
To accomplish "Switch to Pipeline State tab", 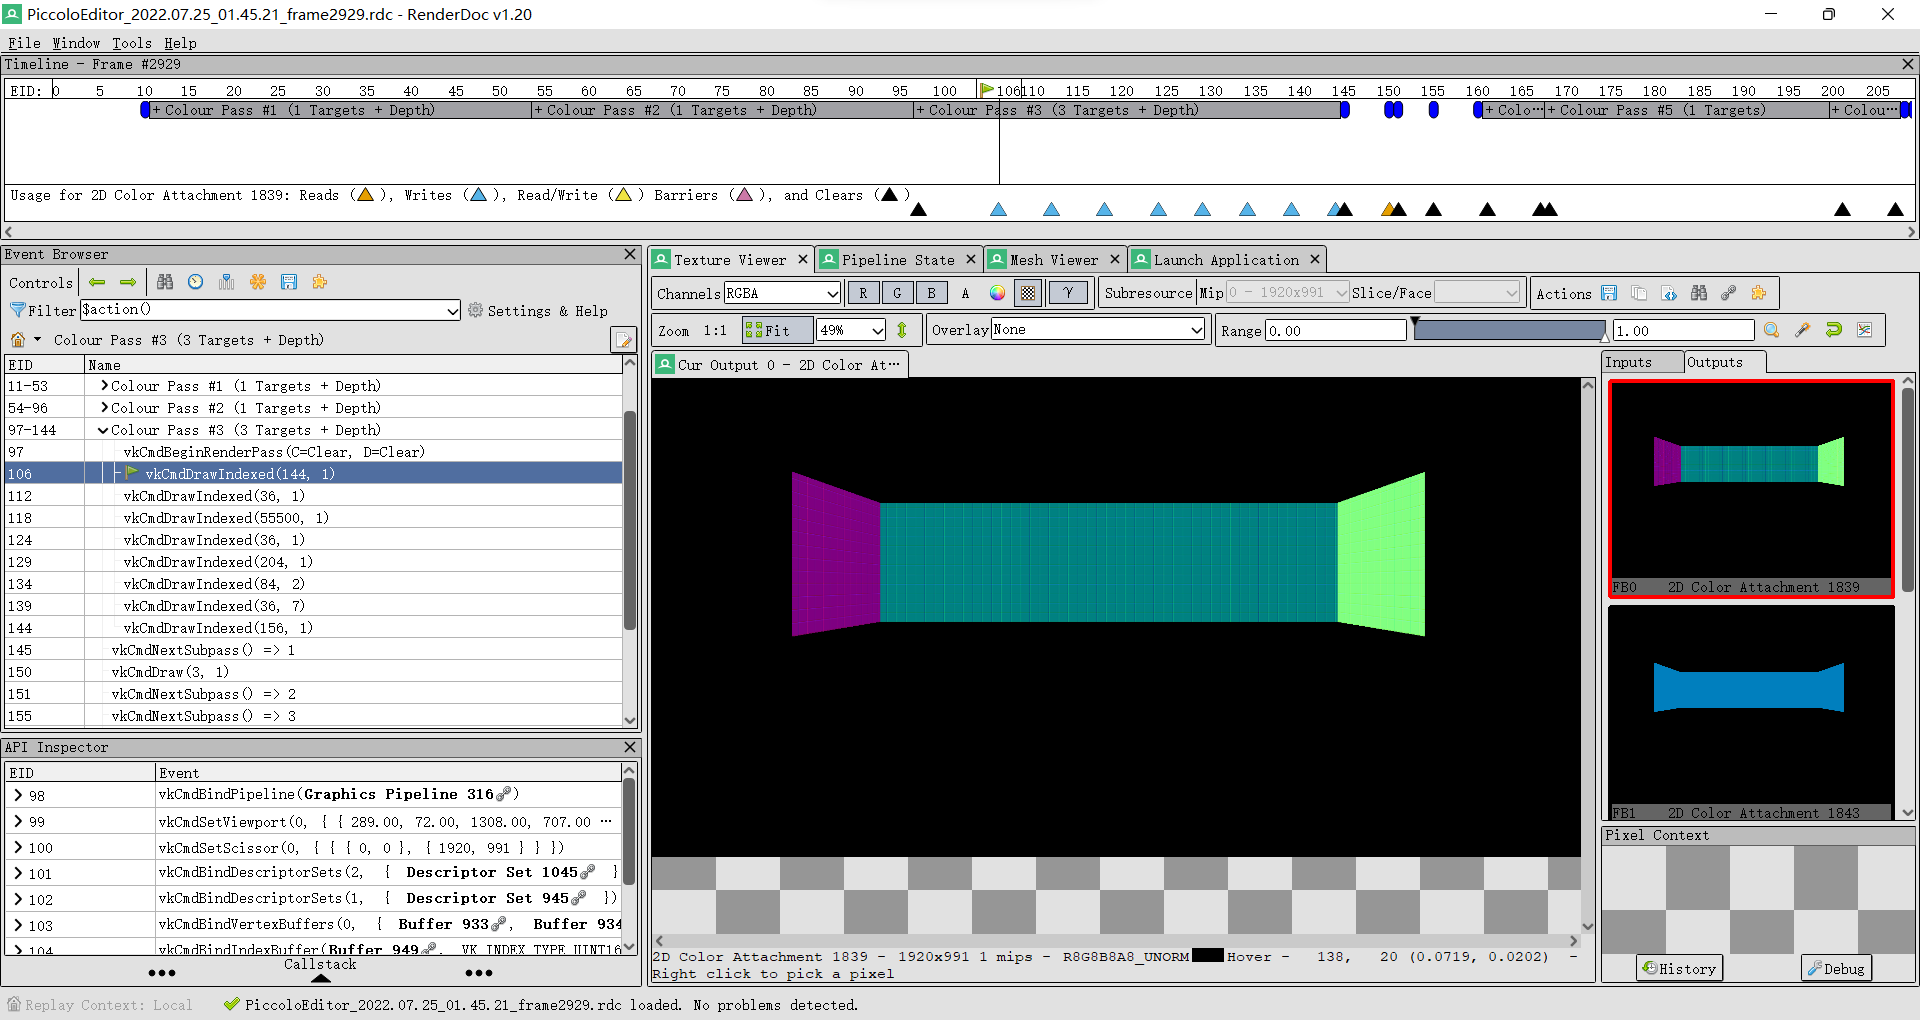I will [897, 260].
